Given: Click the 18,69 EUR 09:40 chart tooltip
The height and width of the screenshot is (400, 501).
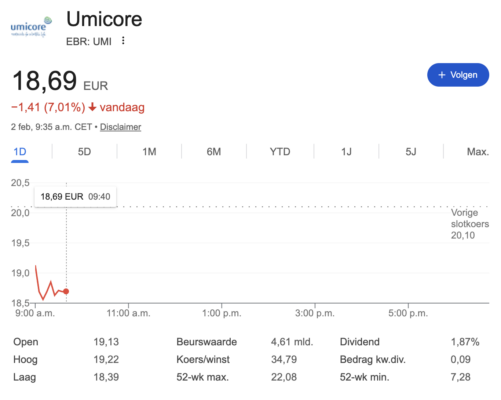Looking at the screenshot, I should point(75,197).
